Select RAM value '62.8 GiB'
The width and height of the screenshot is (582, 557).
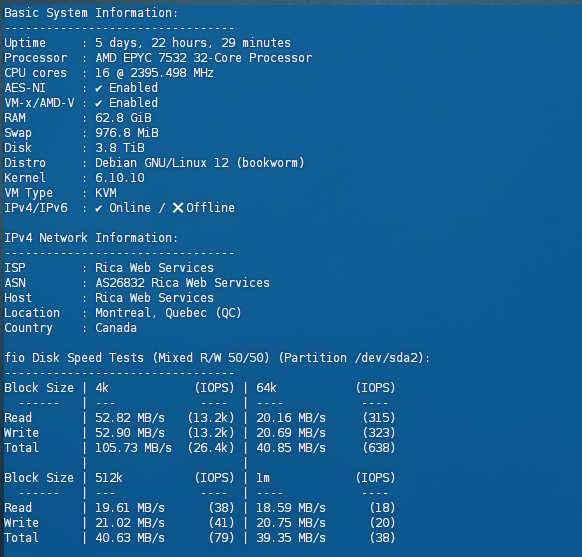click(123, 118)
